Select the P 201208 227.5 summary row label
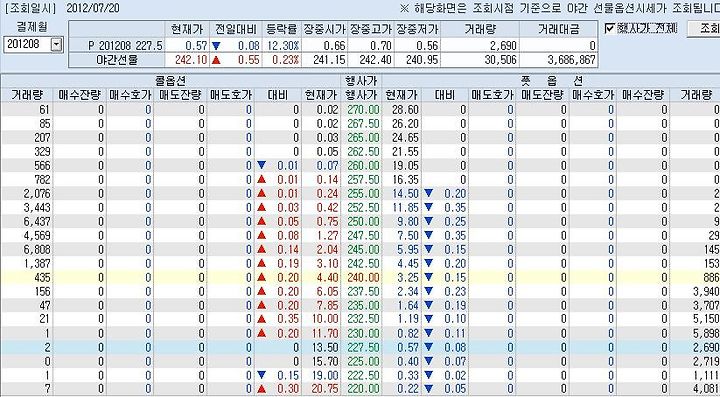720x397 pixels. click(125, 45)
